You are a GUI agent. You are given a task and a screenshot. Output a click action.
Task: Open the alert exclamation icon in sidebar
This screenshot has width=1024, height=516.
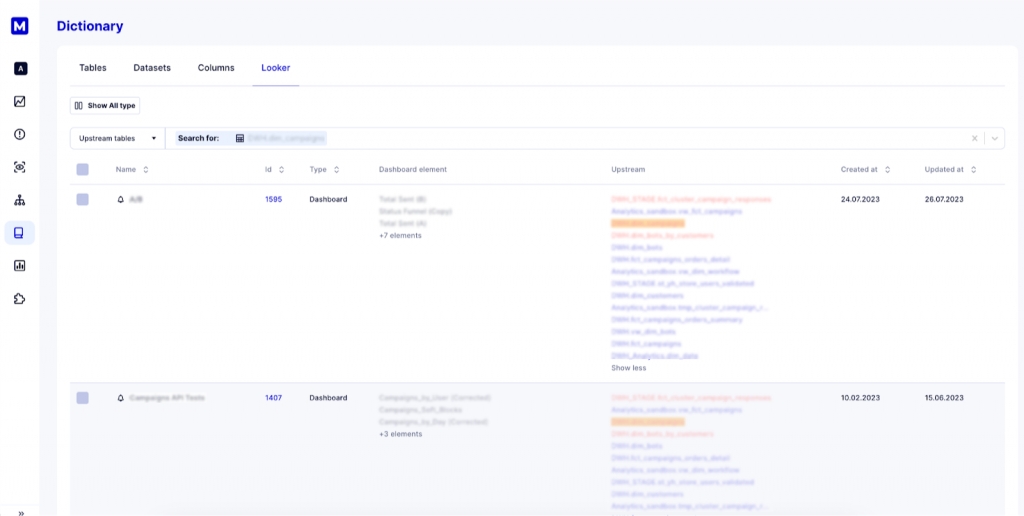tap(20, 134)
